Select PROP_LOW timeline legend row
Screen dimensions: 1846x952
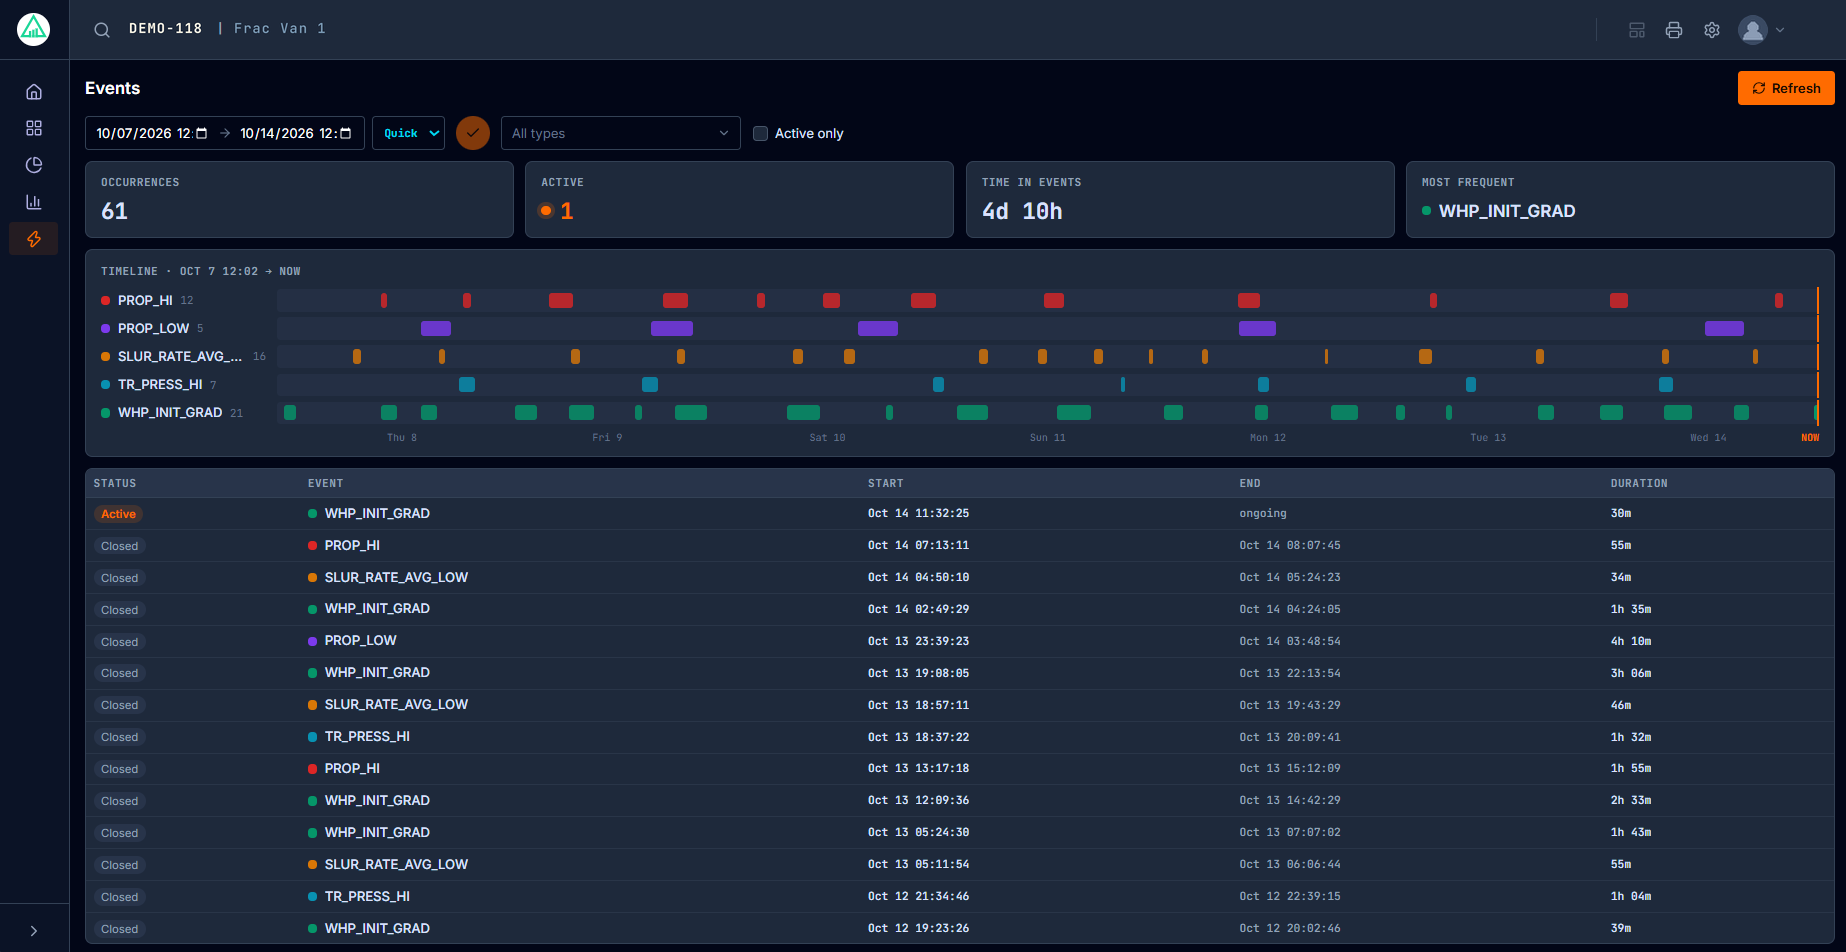click(x=152, y=328)
